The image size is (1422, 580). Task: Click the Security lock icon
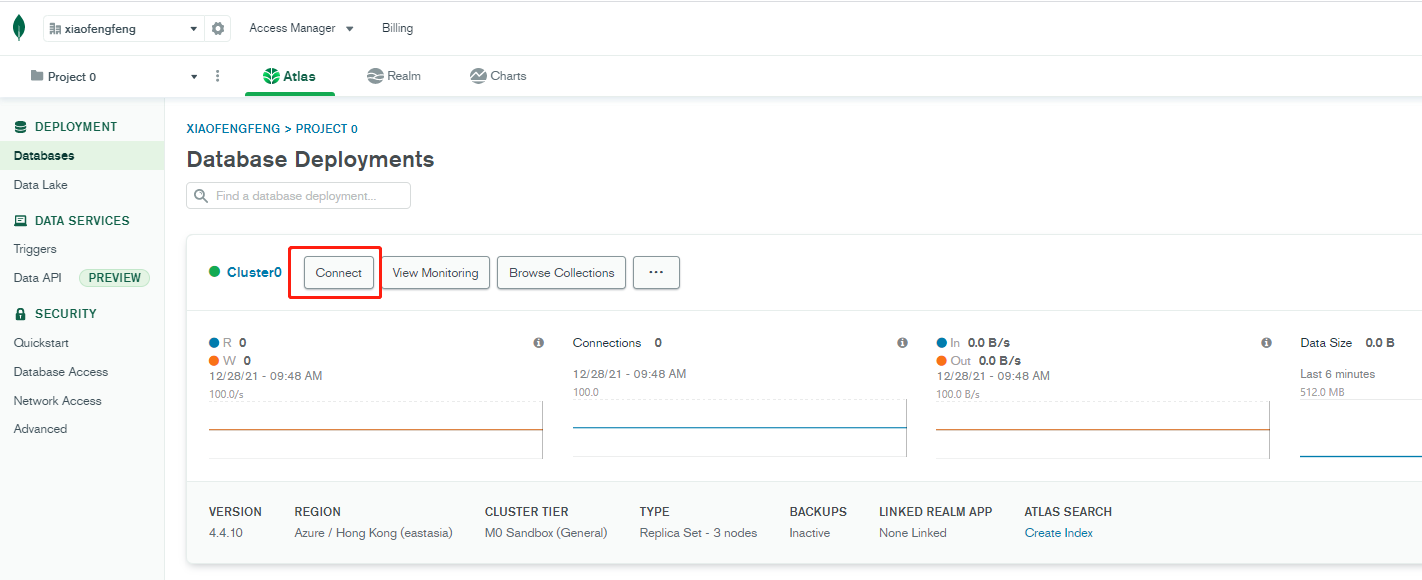pos(21,314)
